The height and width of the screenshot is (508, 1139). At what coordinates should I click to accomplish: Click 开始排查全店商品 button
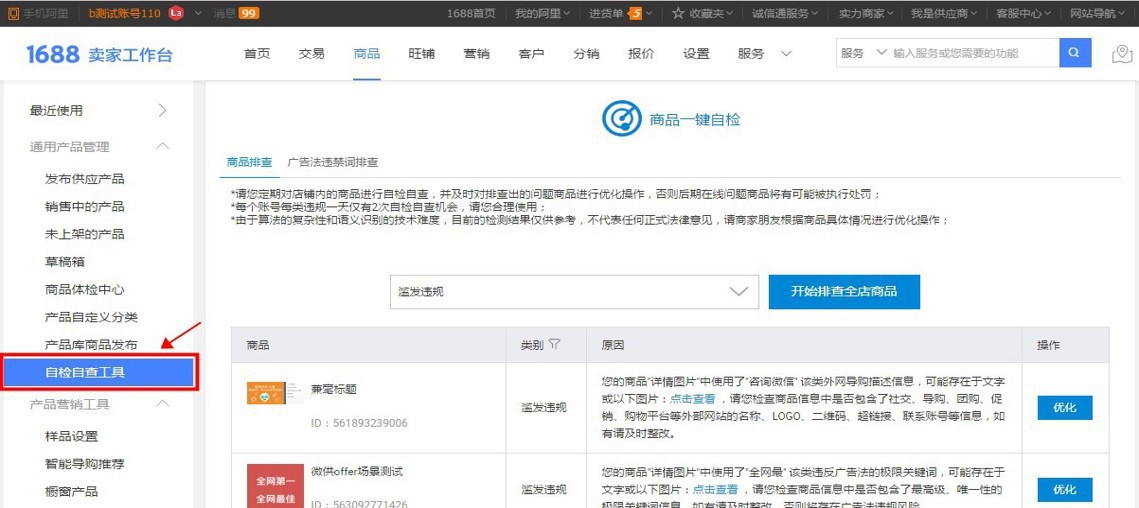coord(844,291)
